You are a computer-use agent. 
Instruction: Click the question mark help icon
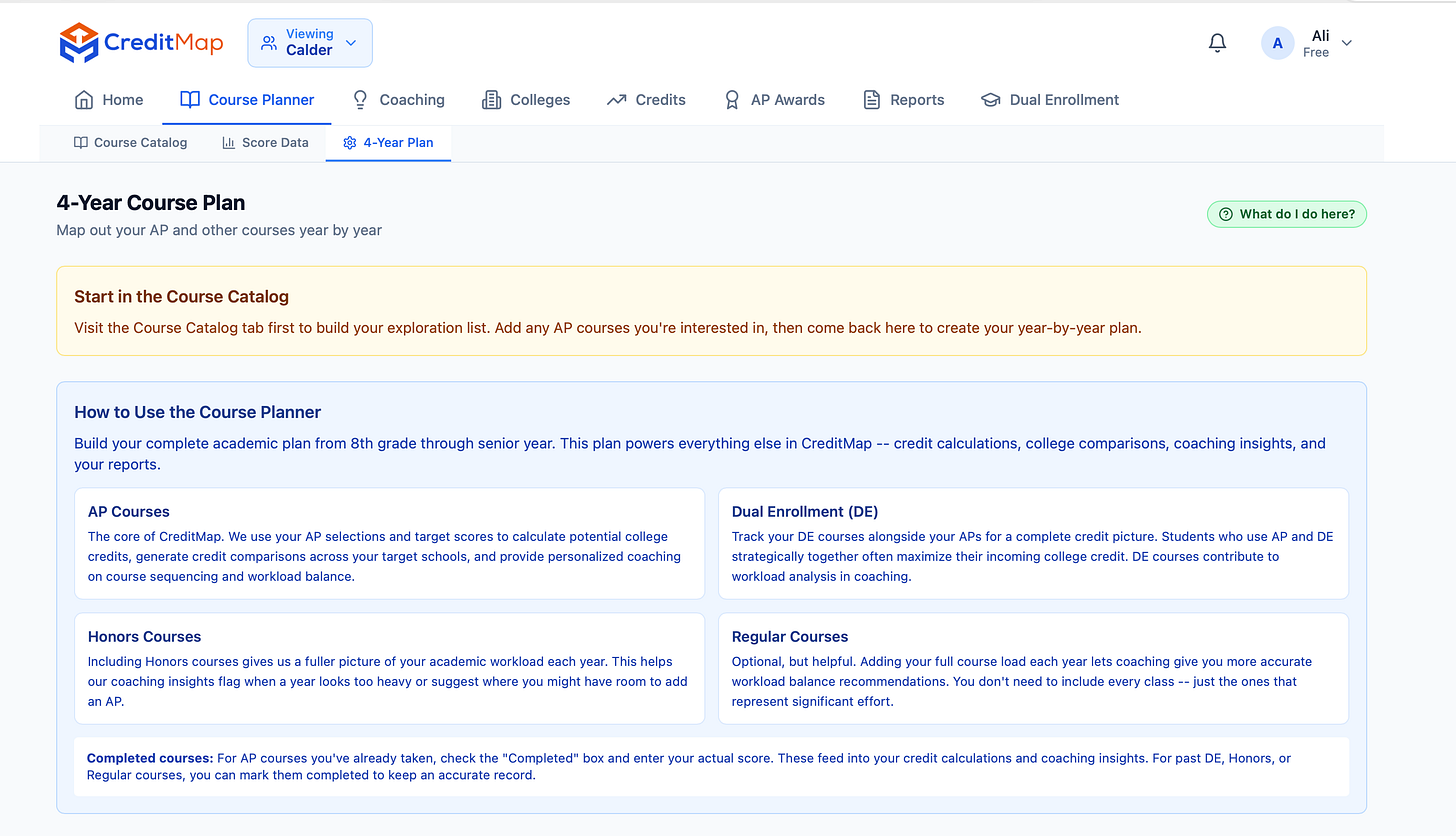(x=1226, y=214)
